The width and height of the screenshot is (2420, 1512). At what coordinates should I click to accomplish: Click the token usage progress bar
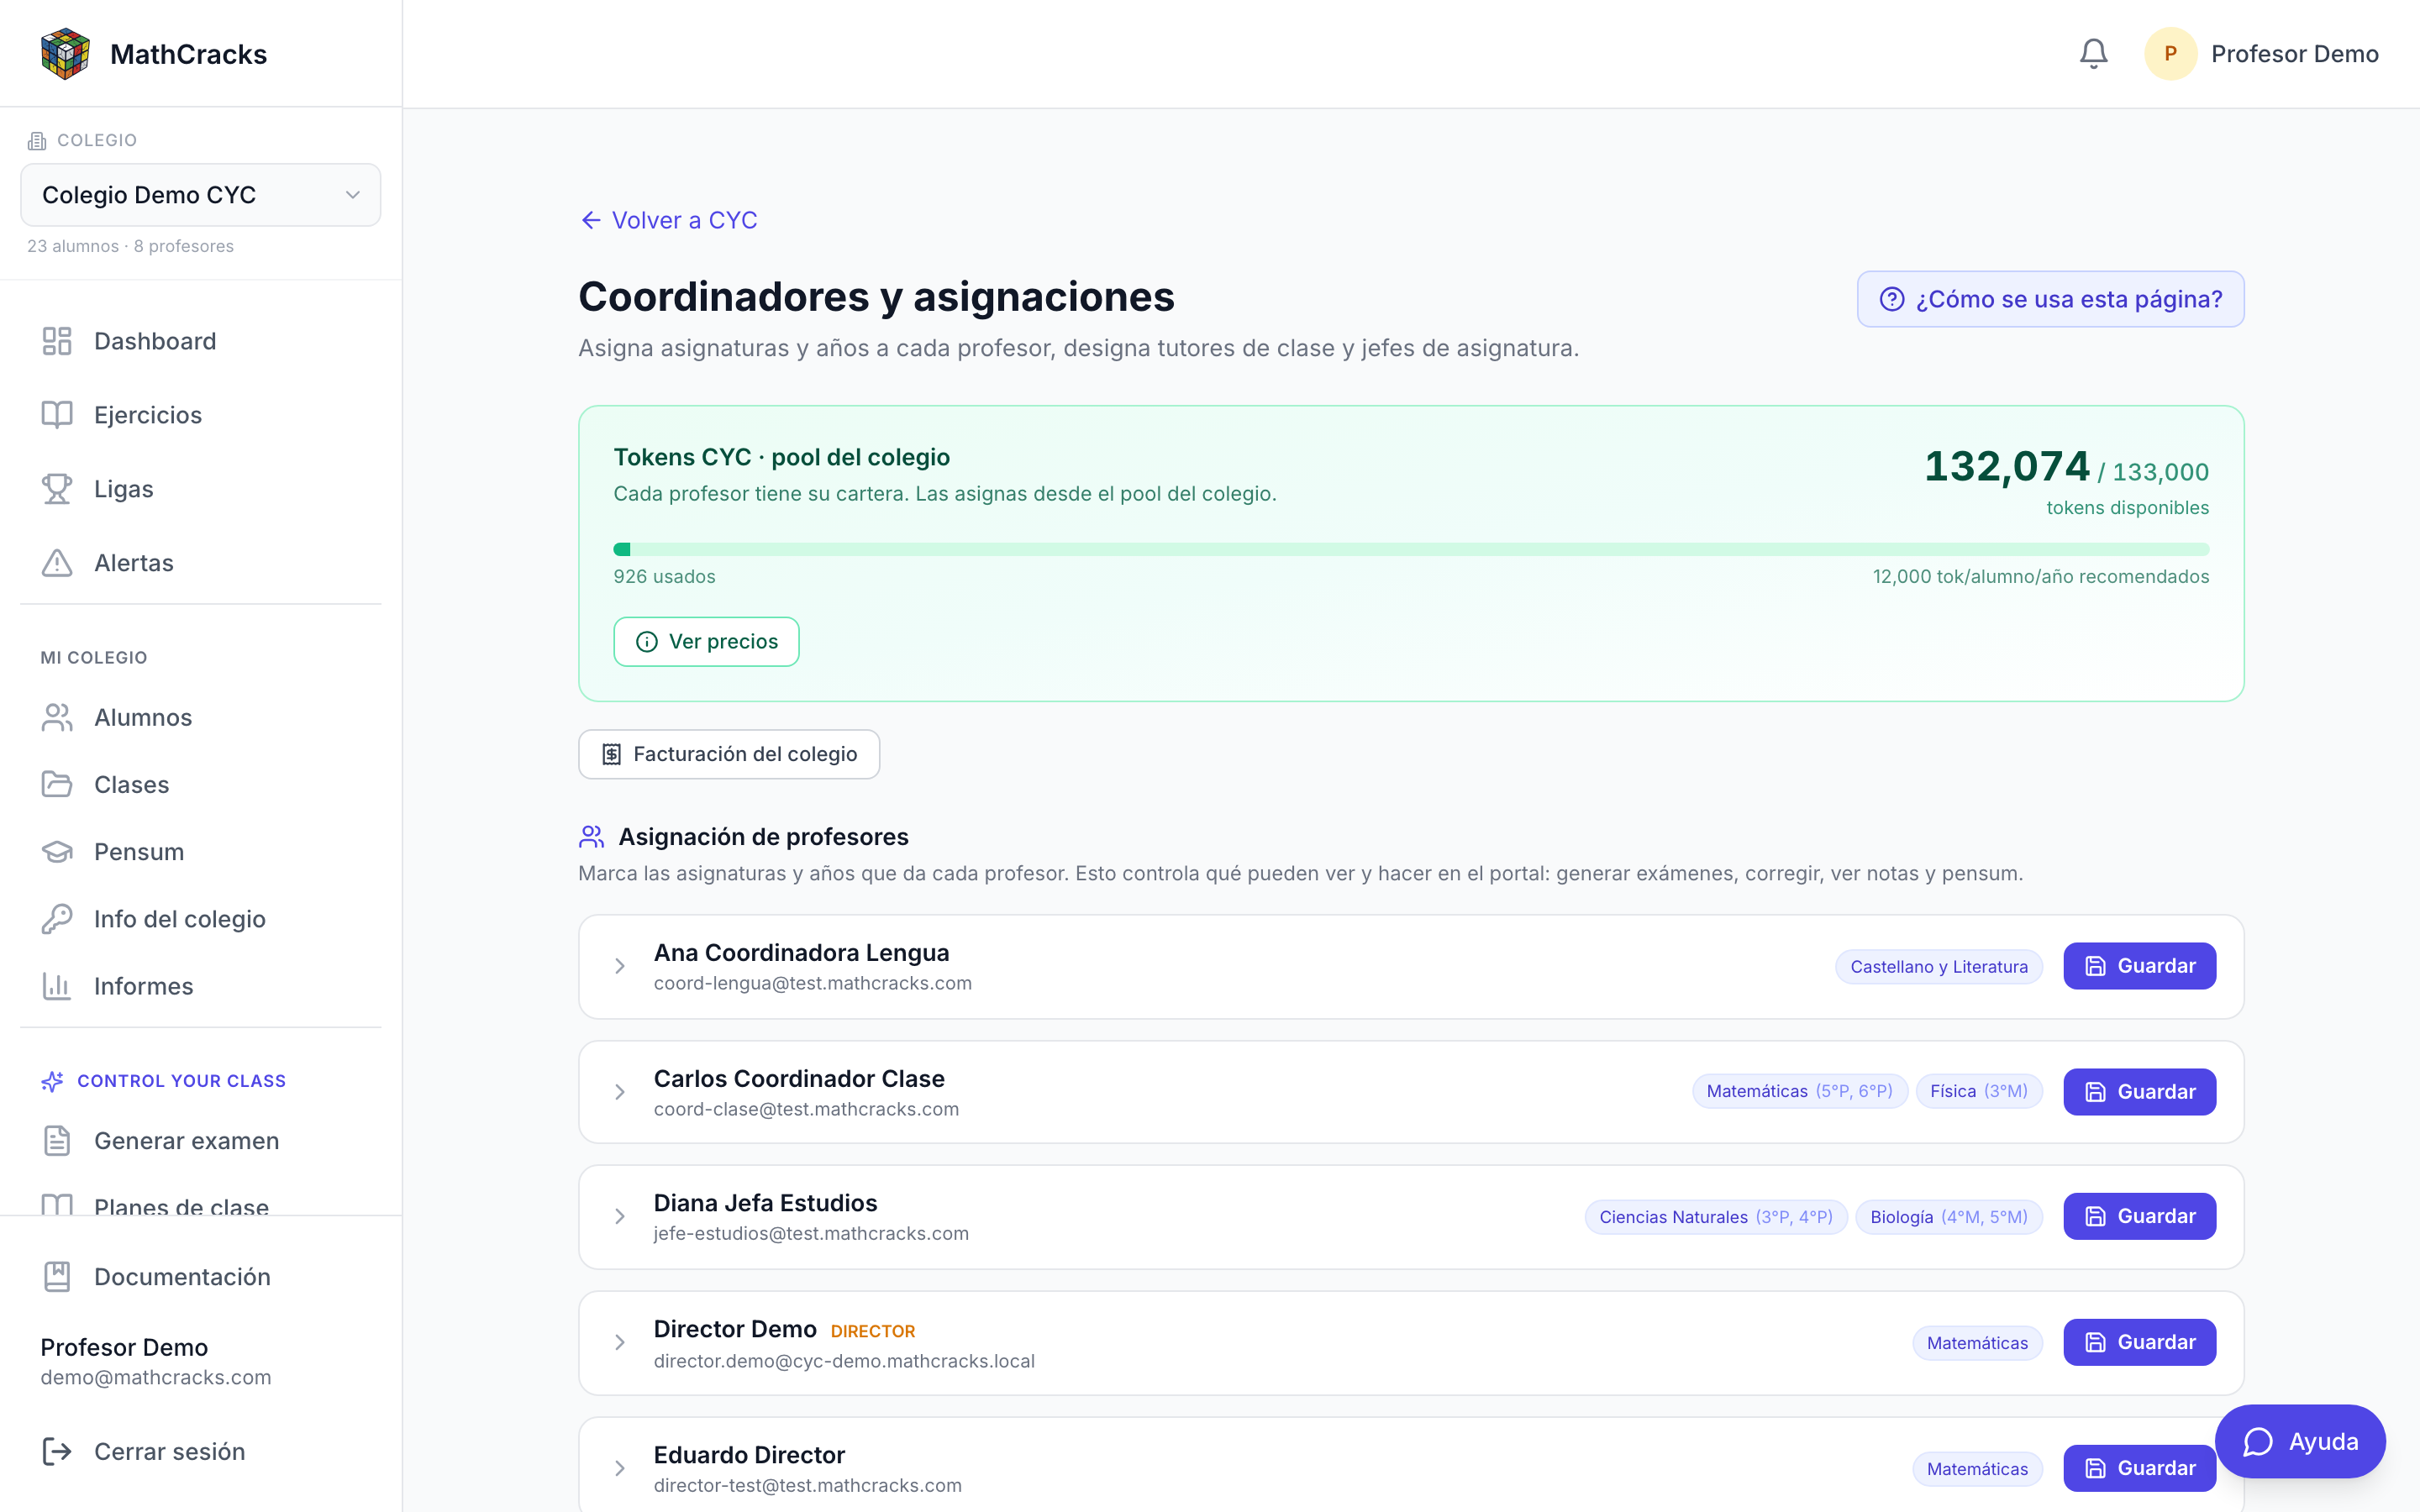1411,549
